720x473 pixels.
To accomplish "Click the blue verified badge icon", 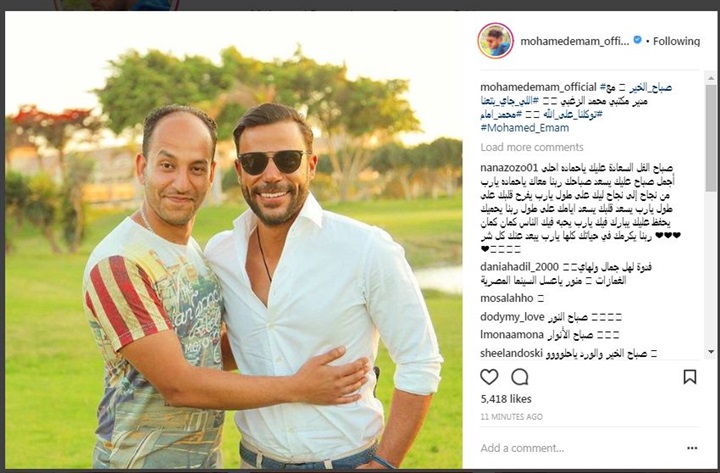I will click(637, 40).
